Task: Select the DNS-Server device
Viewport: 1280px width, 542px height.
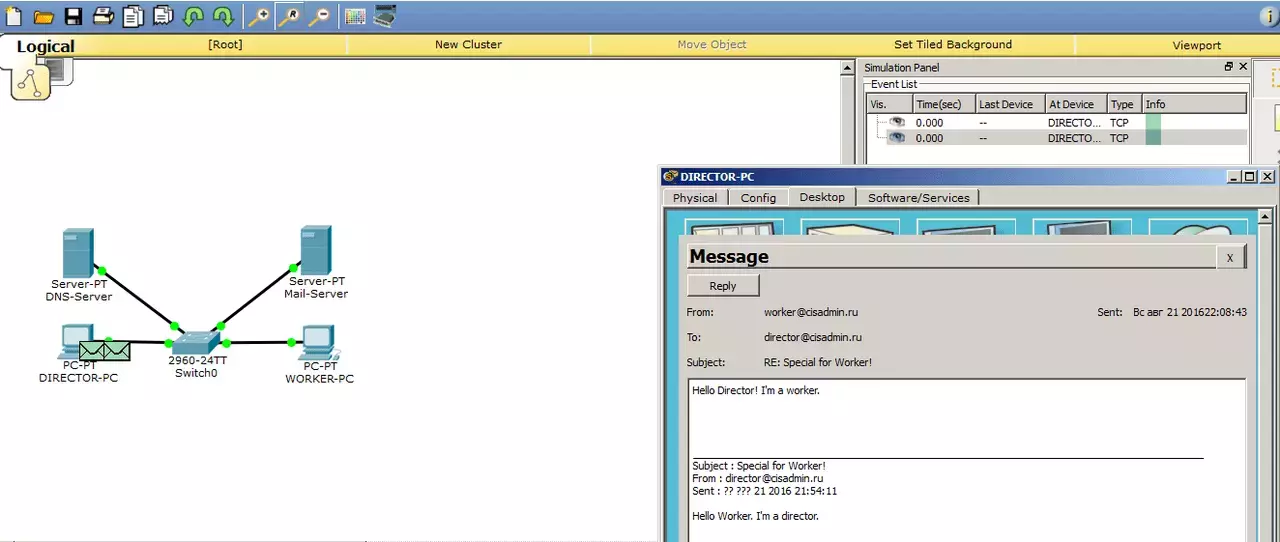Action: click(78, 254)
